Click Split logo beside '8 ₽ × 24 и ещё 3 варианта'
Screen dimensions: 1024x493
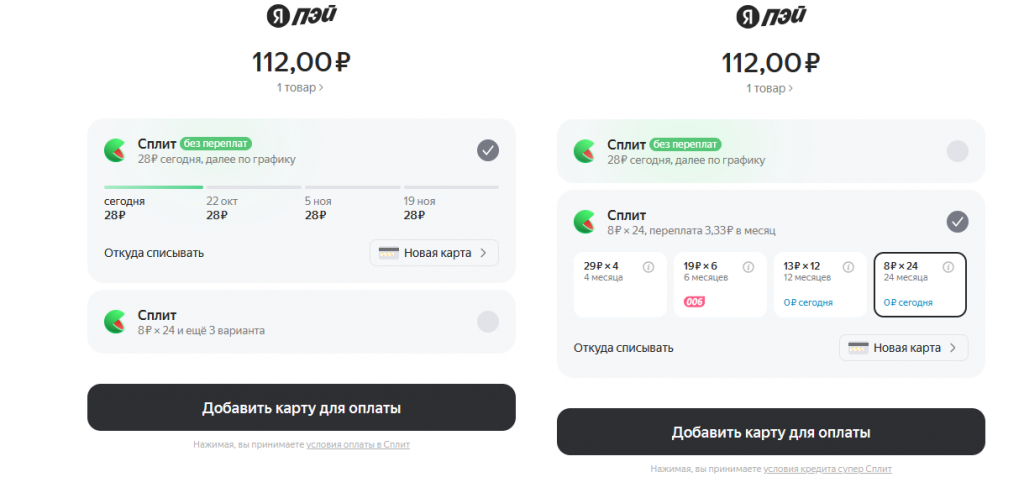coord(115,322)
